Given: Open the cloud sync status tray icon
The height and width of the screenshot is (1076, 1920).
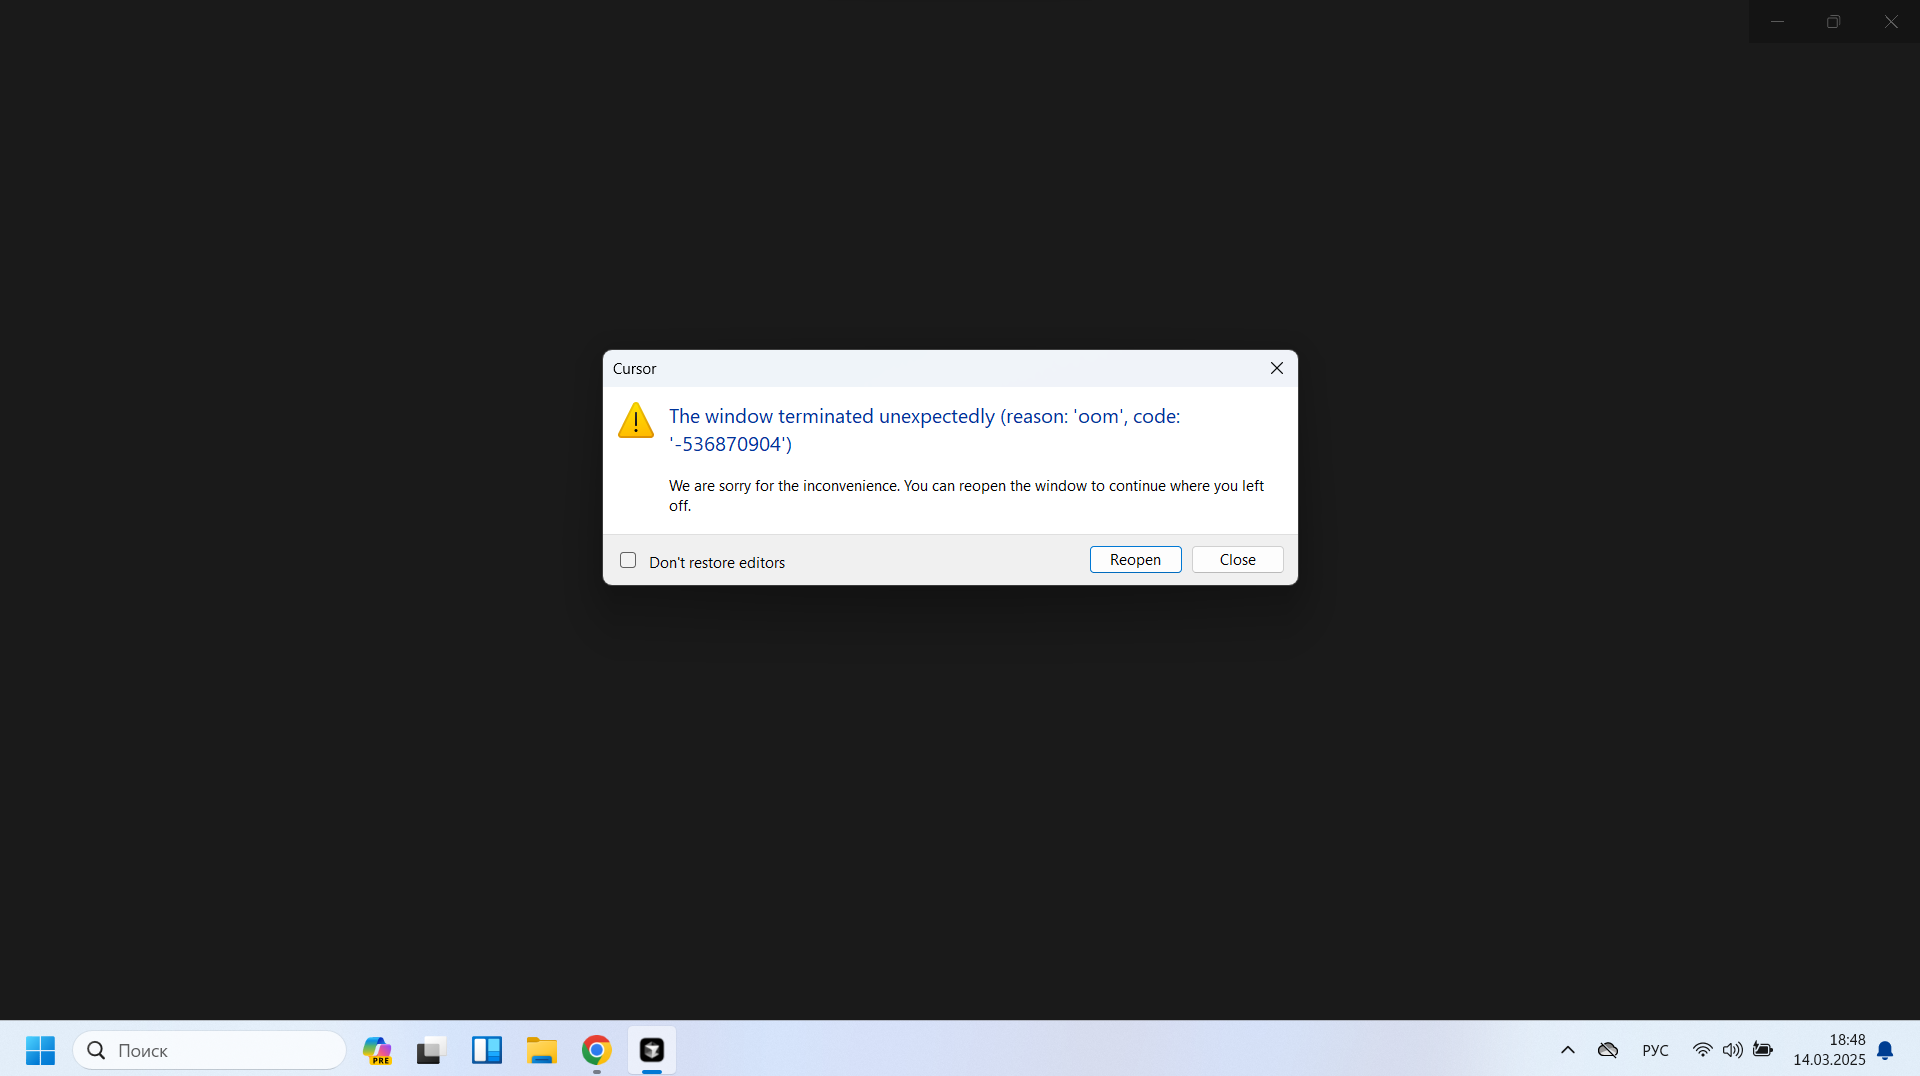Looking at the screenshot, I should click(1608, 1050).
